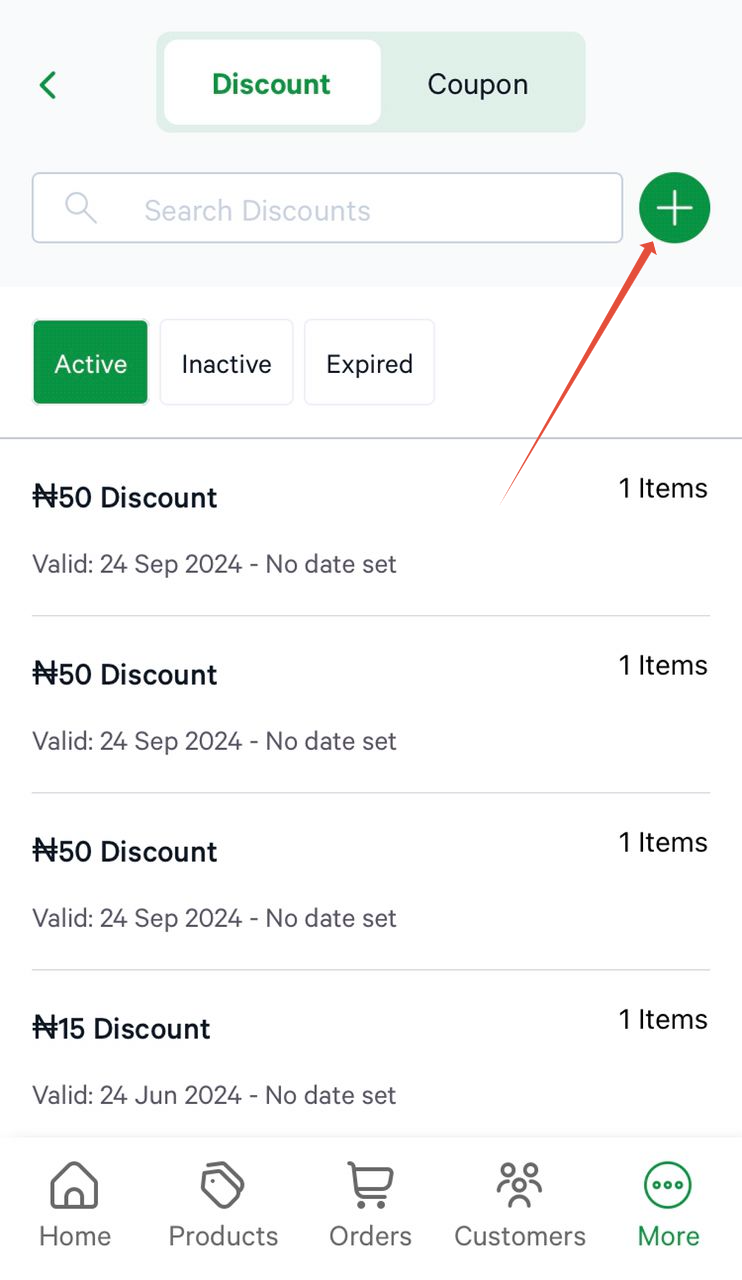Show Expired discounts filter
The image size is (742, 1280).
[369, 363]
